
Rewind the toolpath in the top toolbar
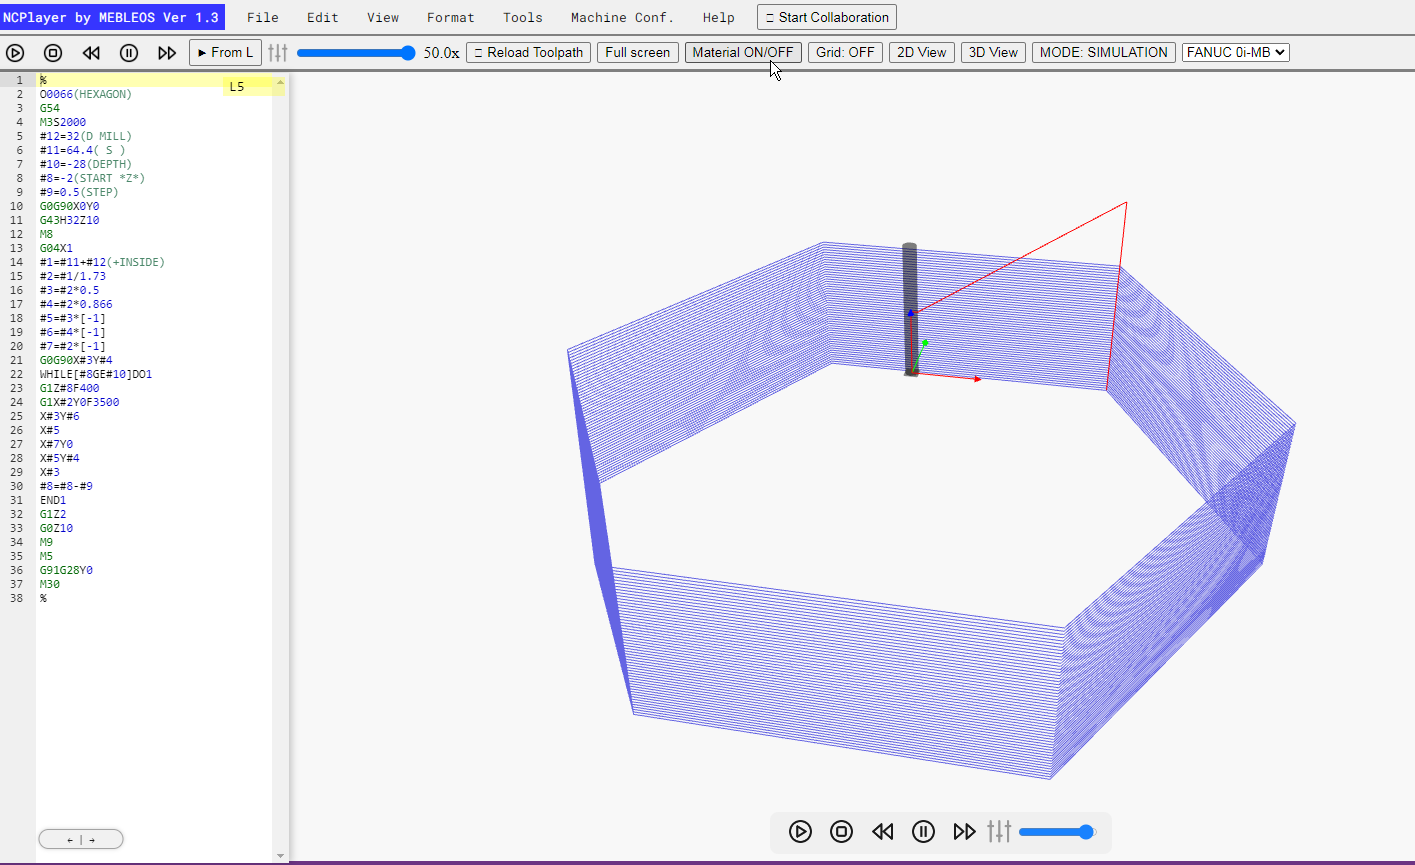[x=91, y=53]
